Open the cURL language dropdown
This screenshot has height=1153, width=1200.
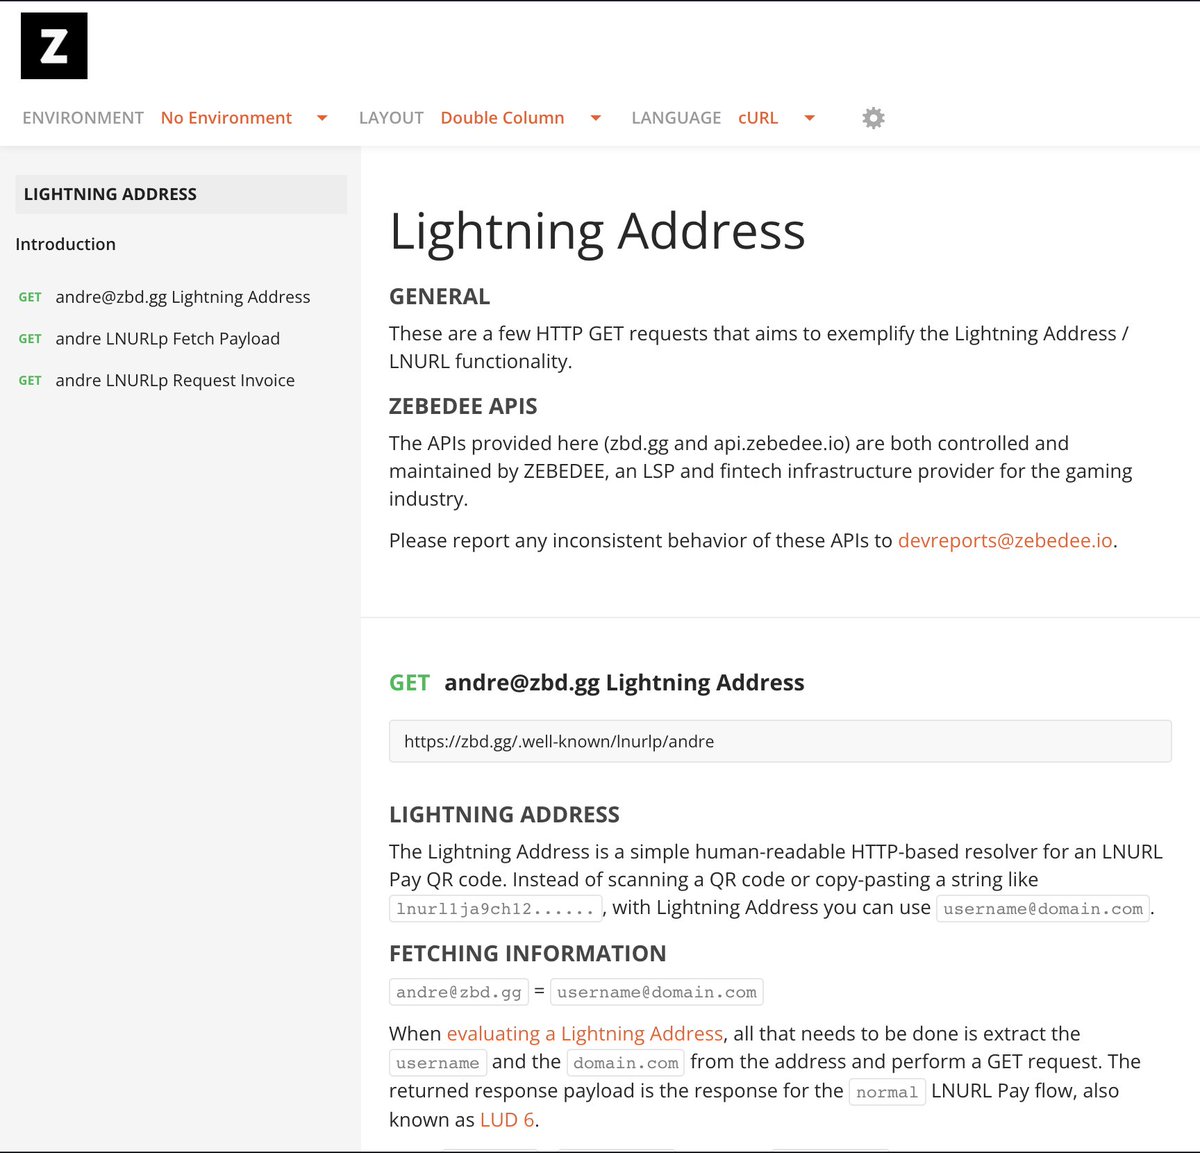777,118
